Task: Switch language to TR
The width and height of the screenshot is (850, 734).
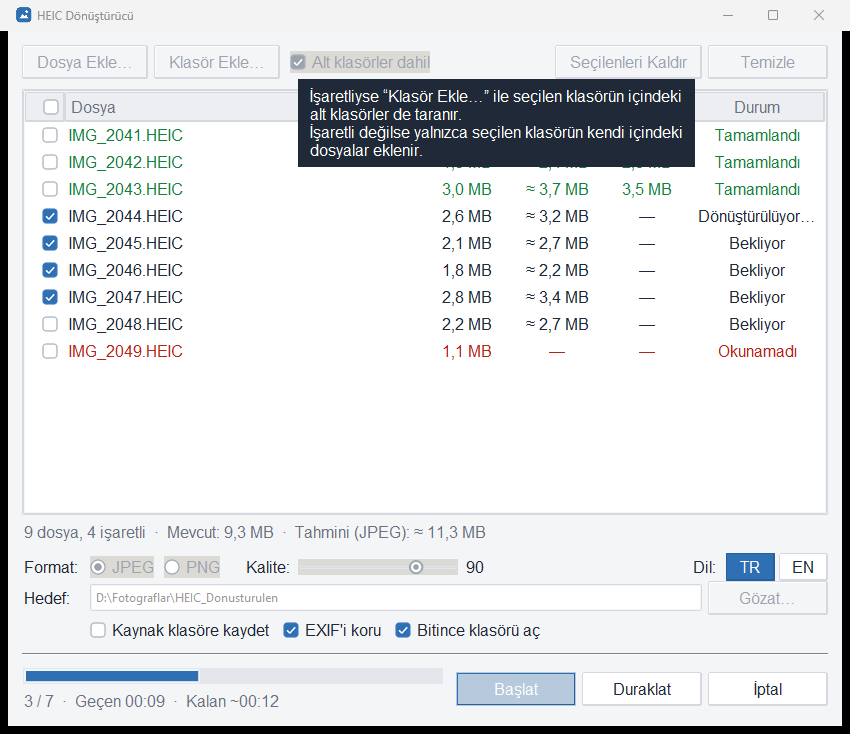Action: pos(750,567)
